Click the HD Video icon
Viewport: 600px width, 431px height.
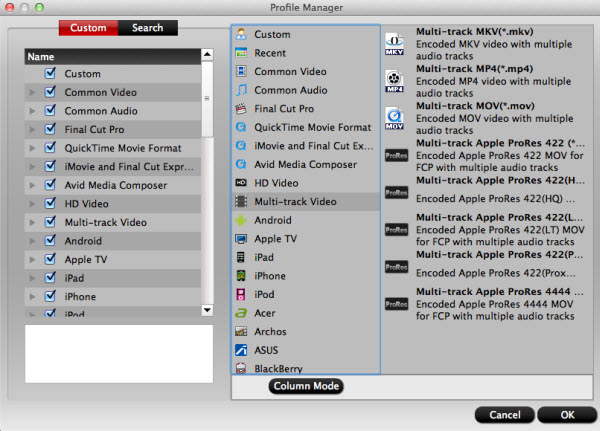pyautogui.click(x=241, y=183)
